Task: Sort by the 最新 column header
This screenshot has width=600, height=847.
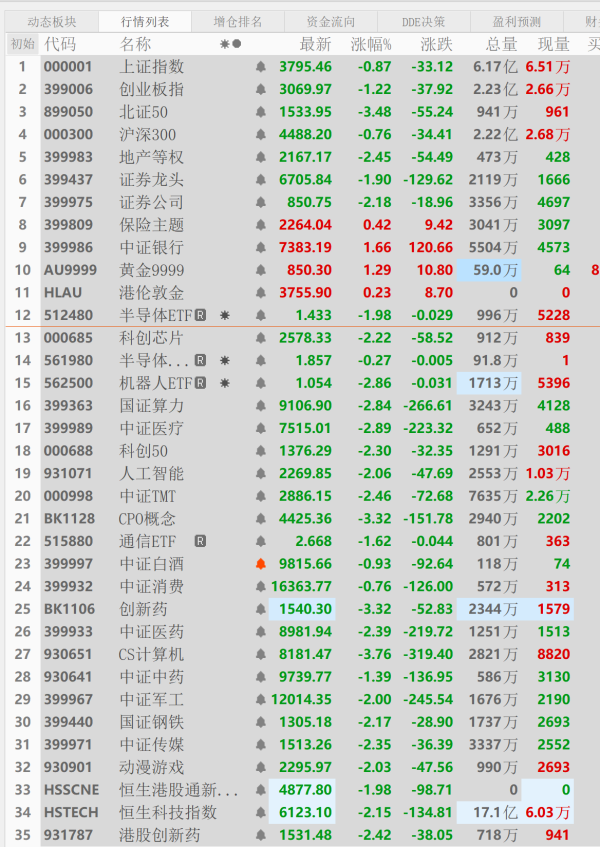Action: coord(315,44)
